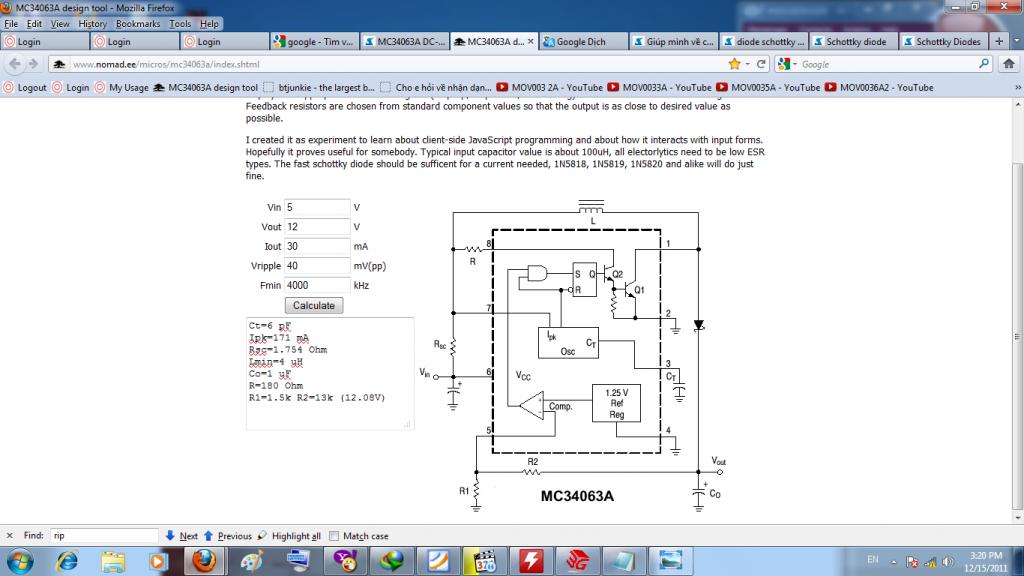Open the Edit menu
Viewport: 1024px width, 576px height.
pyautogui.click(x=34, y=24)
